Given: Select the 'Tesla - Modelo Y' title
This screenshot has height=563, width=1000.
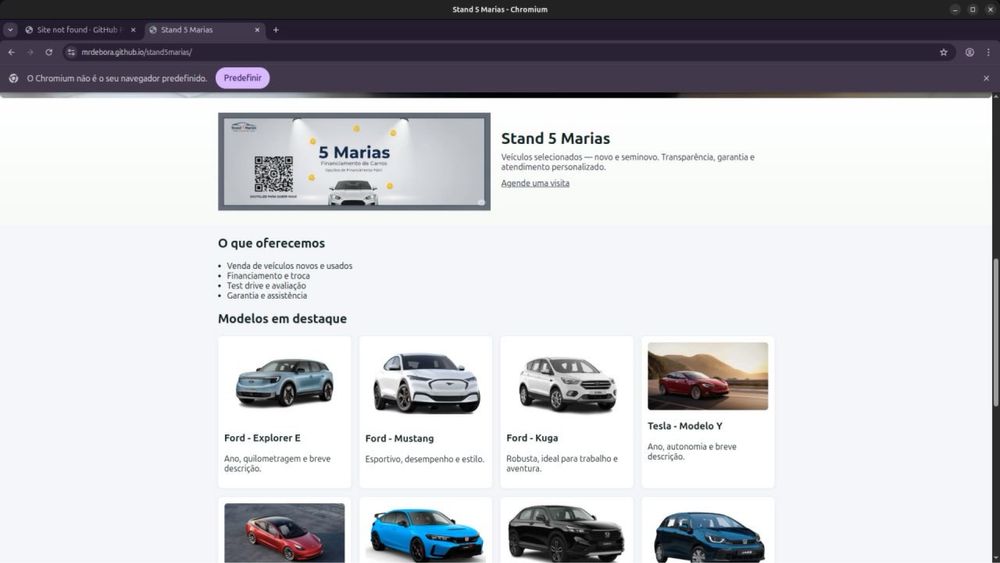Looking at the screenshot, I should [x=685, y=426].
